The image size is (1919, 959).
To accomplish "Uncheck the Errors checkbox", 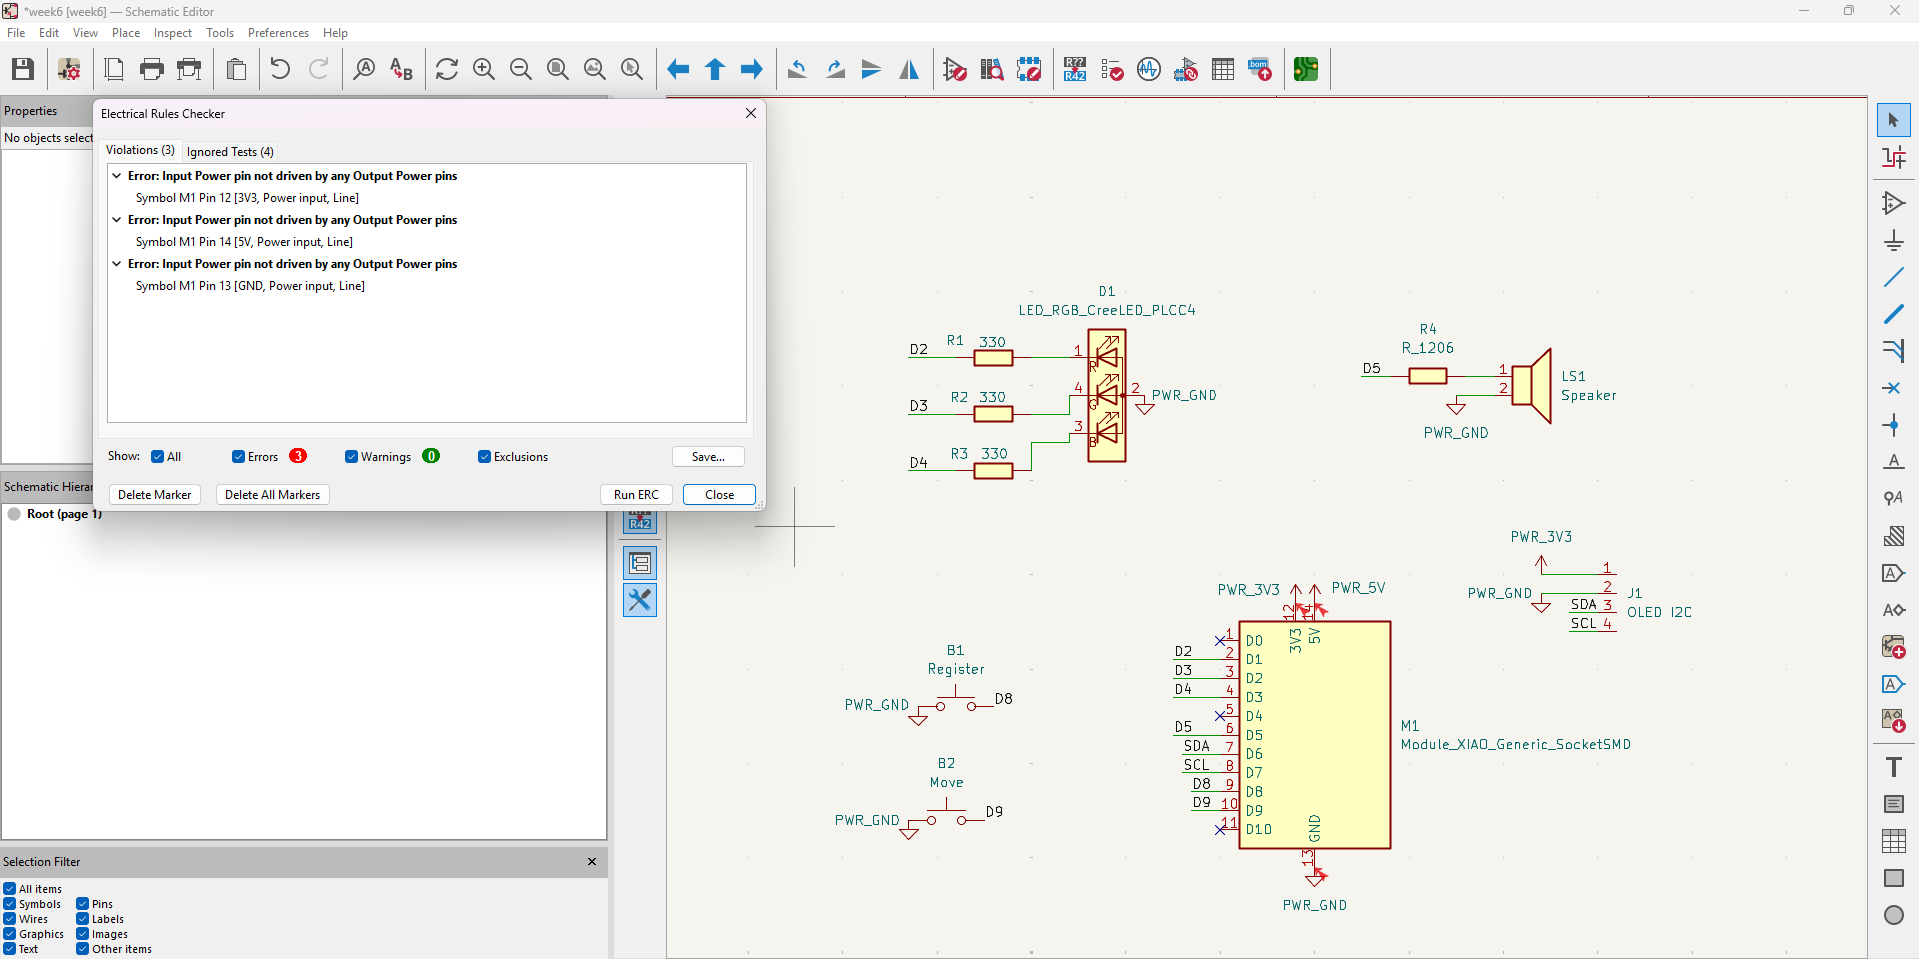I will tap(238, 457).
